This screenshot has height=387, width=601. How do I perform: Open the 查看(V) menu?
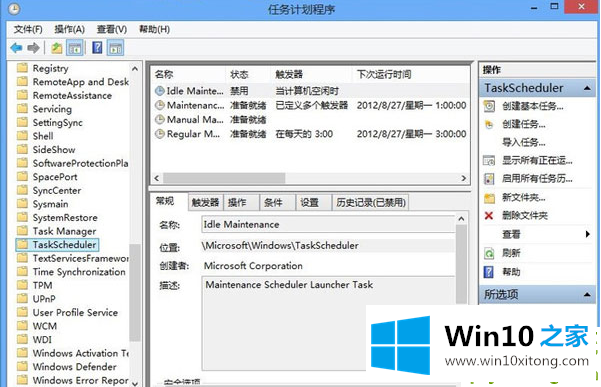(112, 30)
